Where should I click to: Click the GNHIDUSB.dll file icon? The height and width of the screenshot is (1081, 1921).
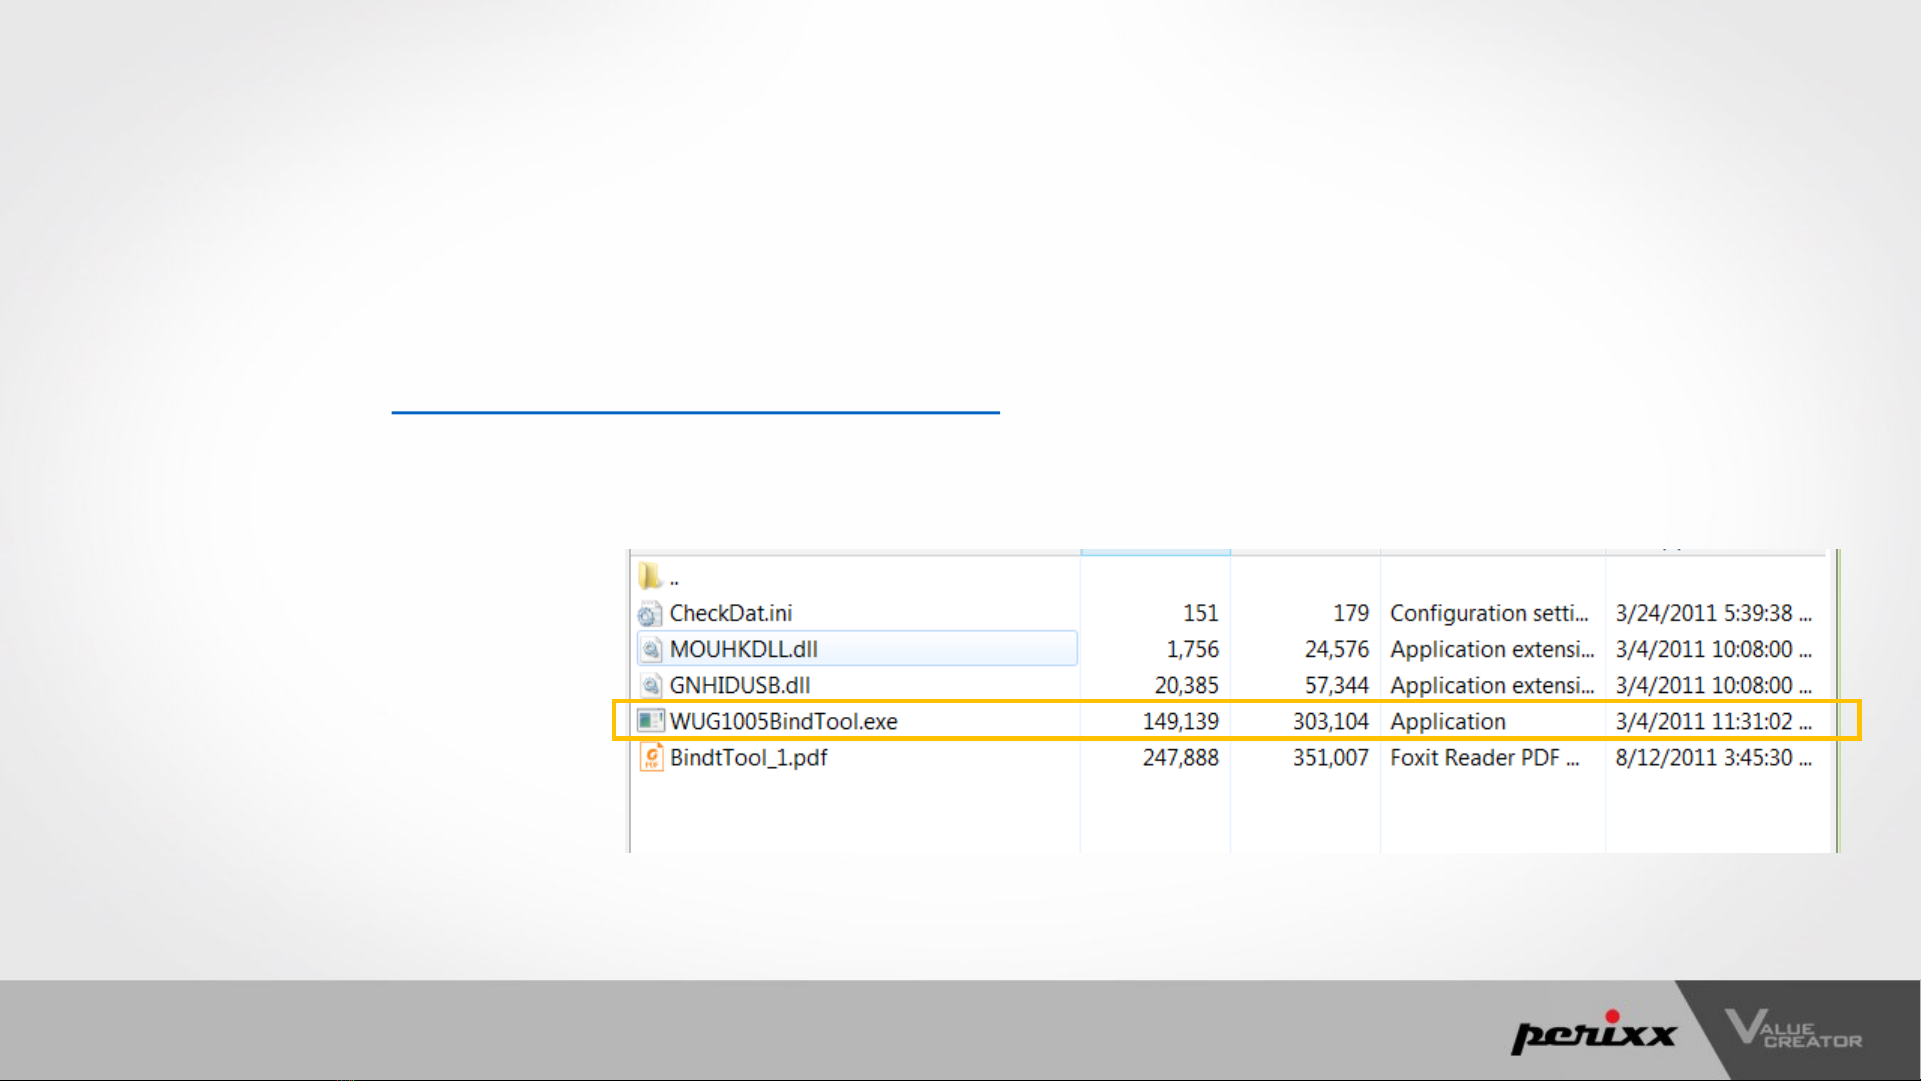[651, 685]
